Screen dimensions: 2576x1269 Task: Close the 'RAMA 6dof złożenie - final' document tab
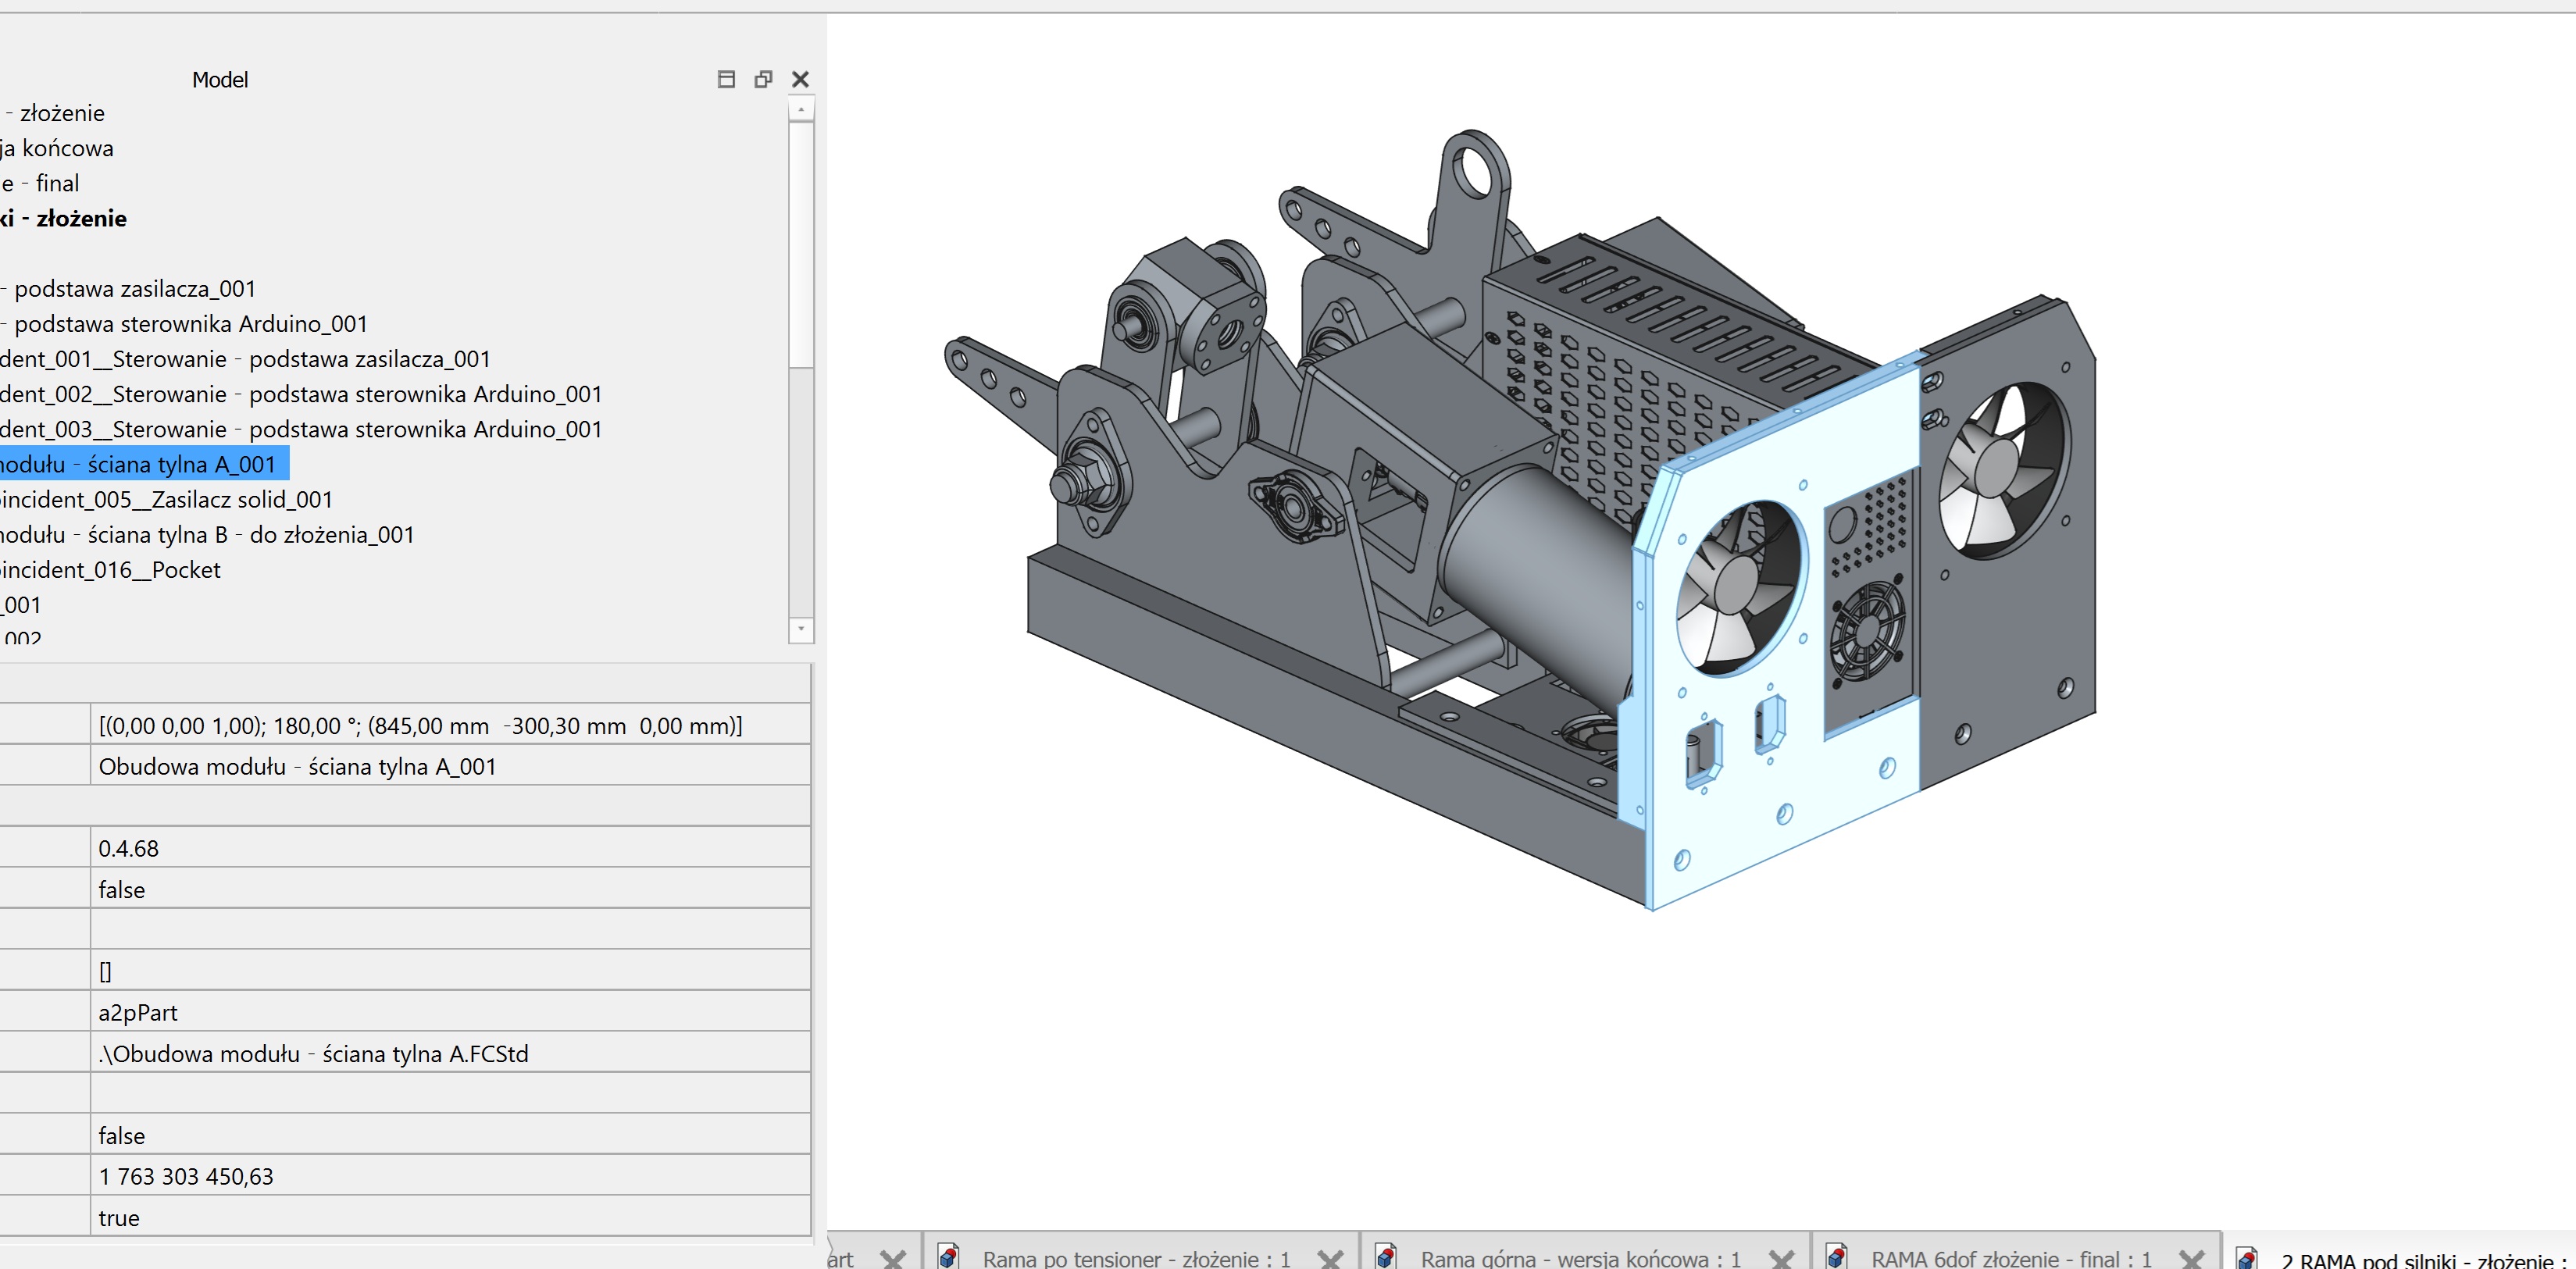pos(2193,1258)
